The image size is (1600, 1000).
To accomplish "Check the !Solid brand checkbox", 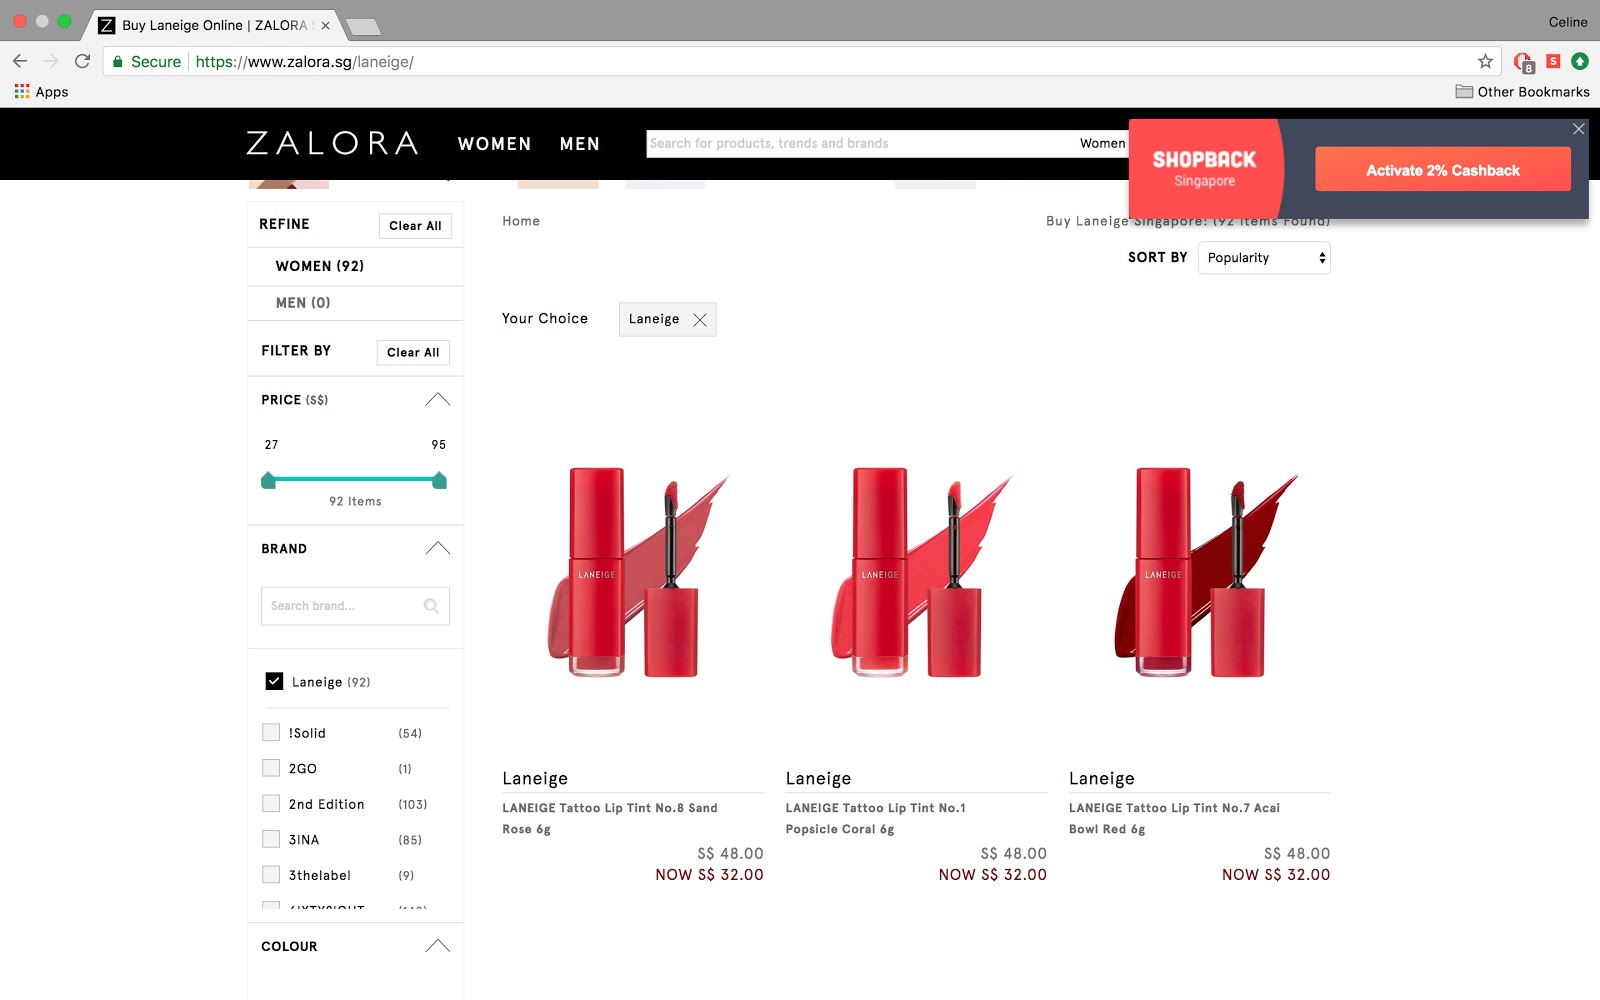I will [271, 733].
